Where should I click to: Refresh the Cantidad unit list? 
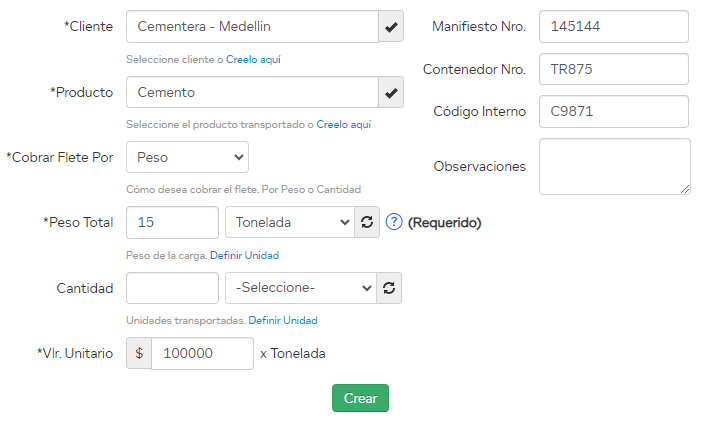[x=390, y=288]
